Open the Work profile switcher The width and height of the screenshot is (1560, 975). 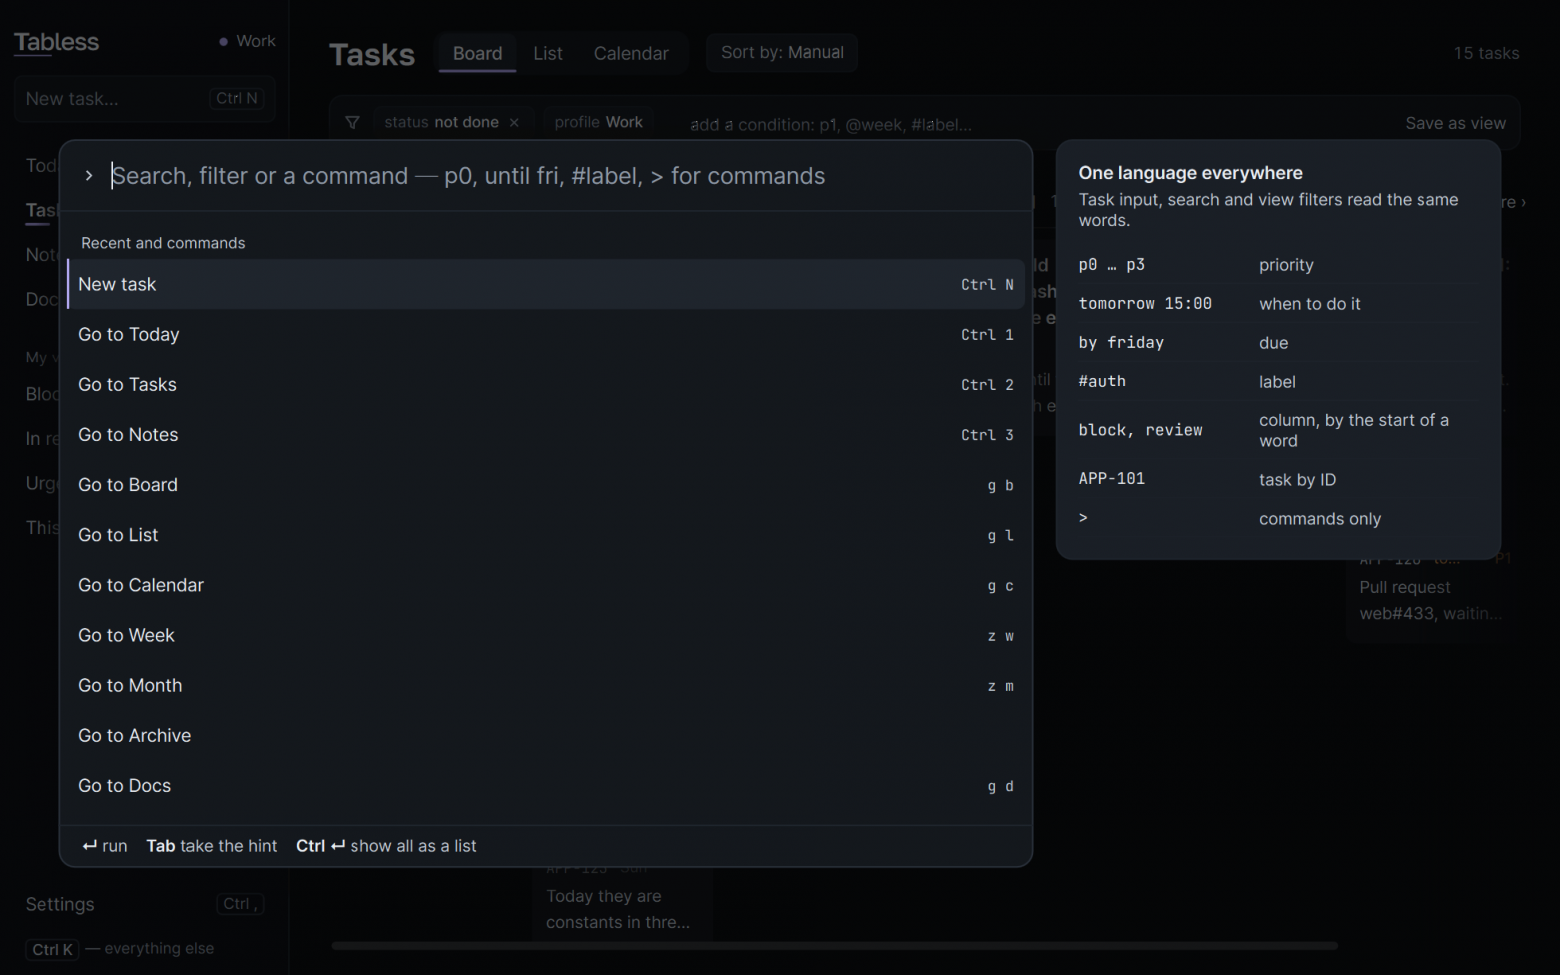(x=247, y=41)
